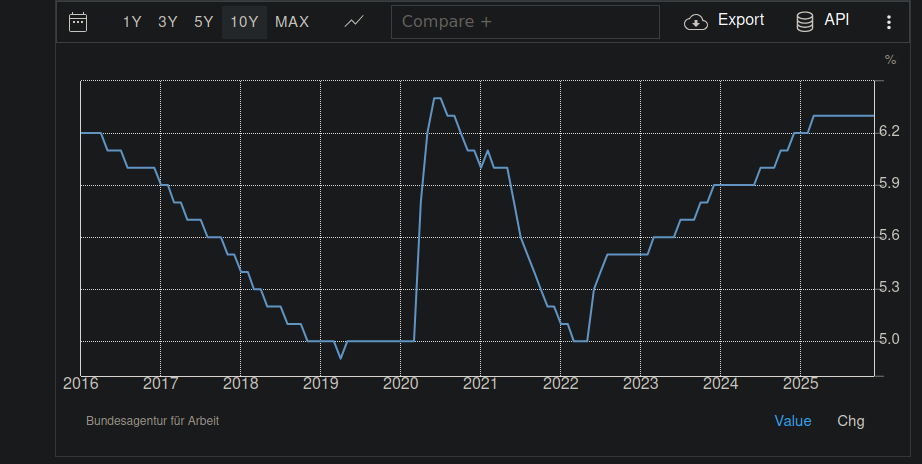Click the 6.2 label on the y-axis
922x464 pixels.
(889, 131)
